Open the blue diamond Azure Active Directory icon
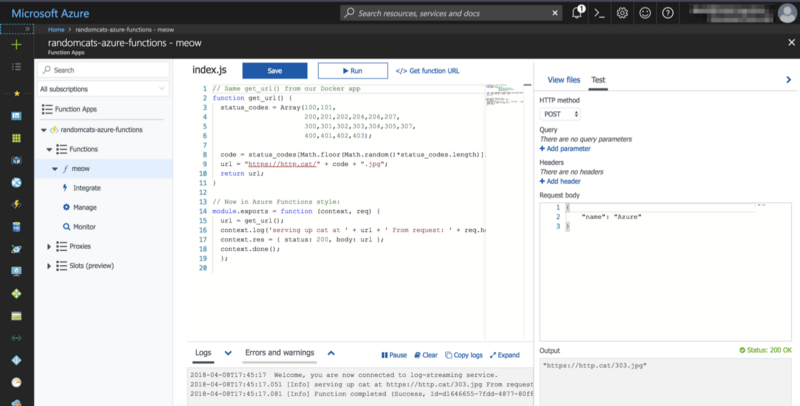This screenshot has height=406, width=800. pyautogui.click(x=16, y=360)
